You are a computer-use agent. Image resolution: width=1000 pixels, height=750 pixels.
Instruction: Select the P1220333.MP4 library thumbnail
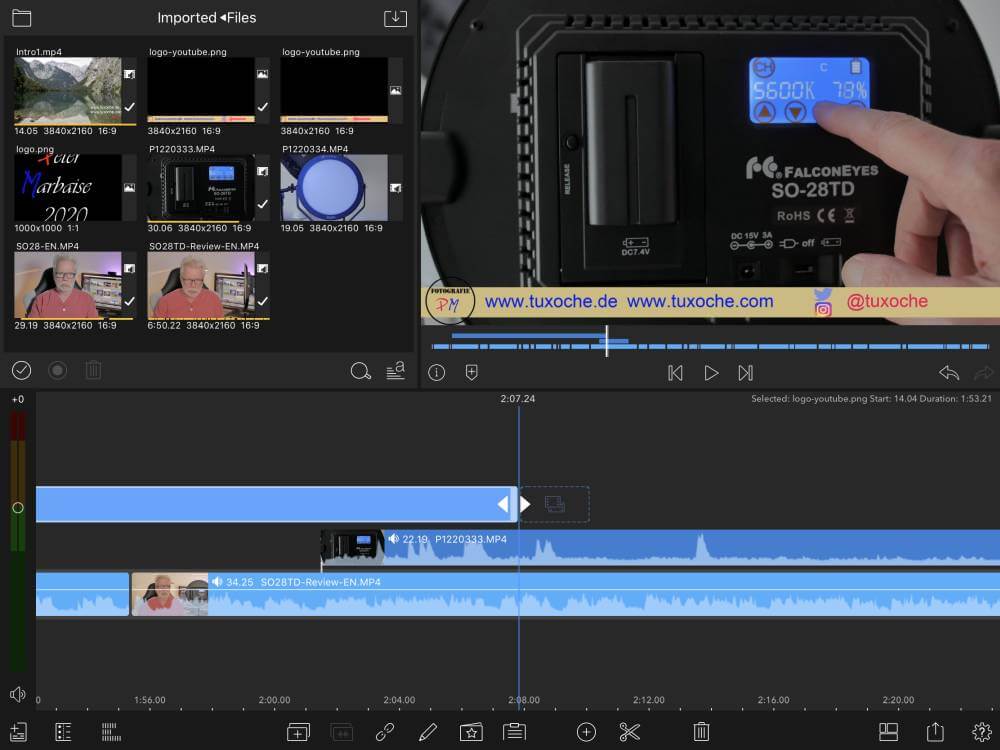click(201, 188)
